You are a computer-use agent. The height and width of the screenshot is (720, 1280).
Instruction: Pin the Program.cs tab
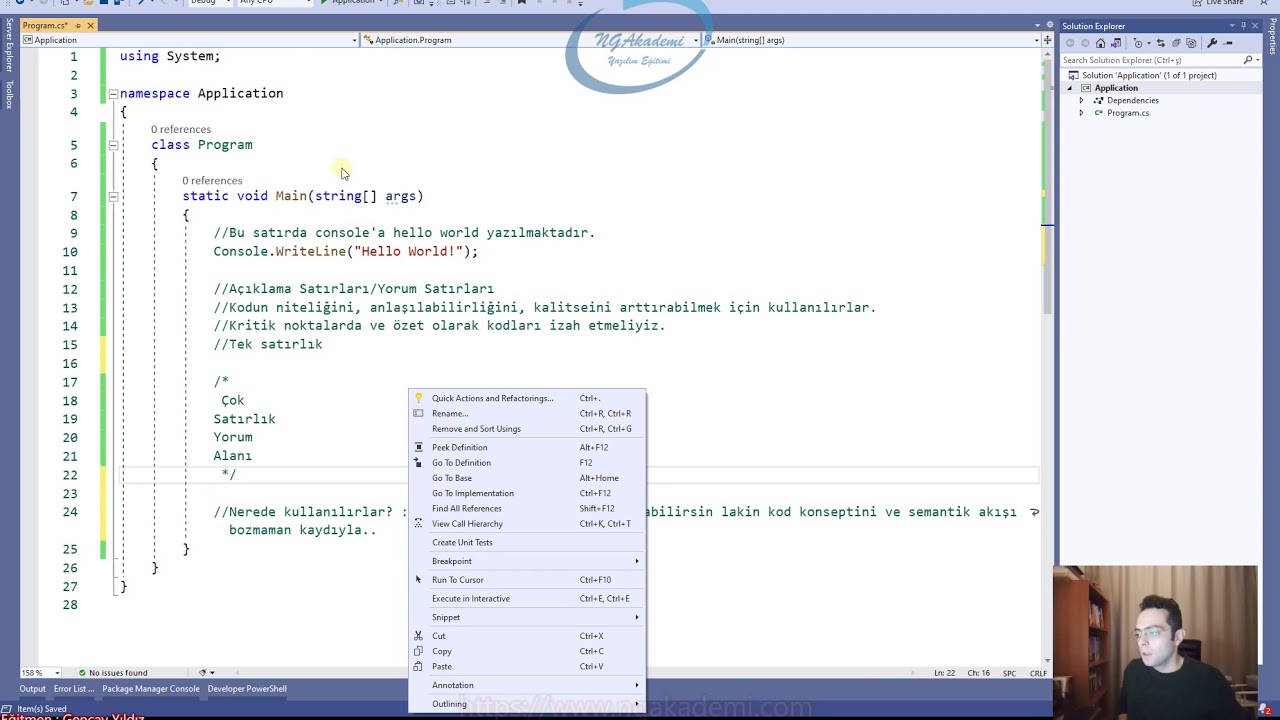pos(77,26)
